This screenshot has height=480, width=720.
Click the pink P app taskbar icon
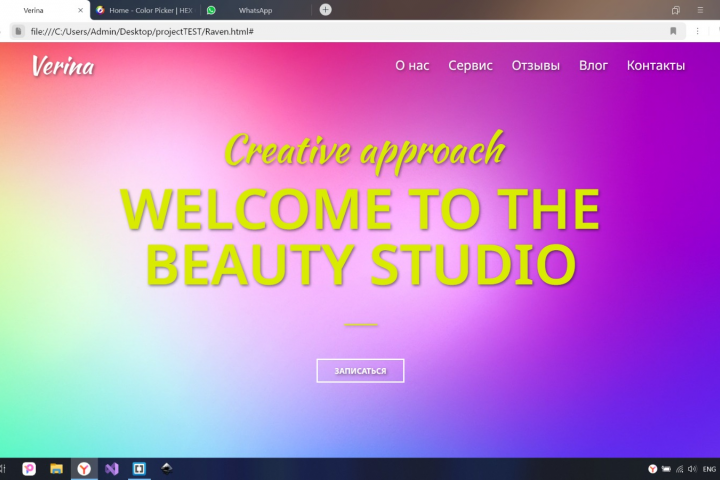click(x=29, y=469)
